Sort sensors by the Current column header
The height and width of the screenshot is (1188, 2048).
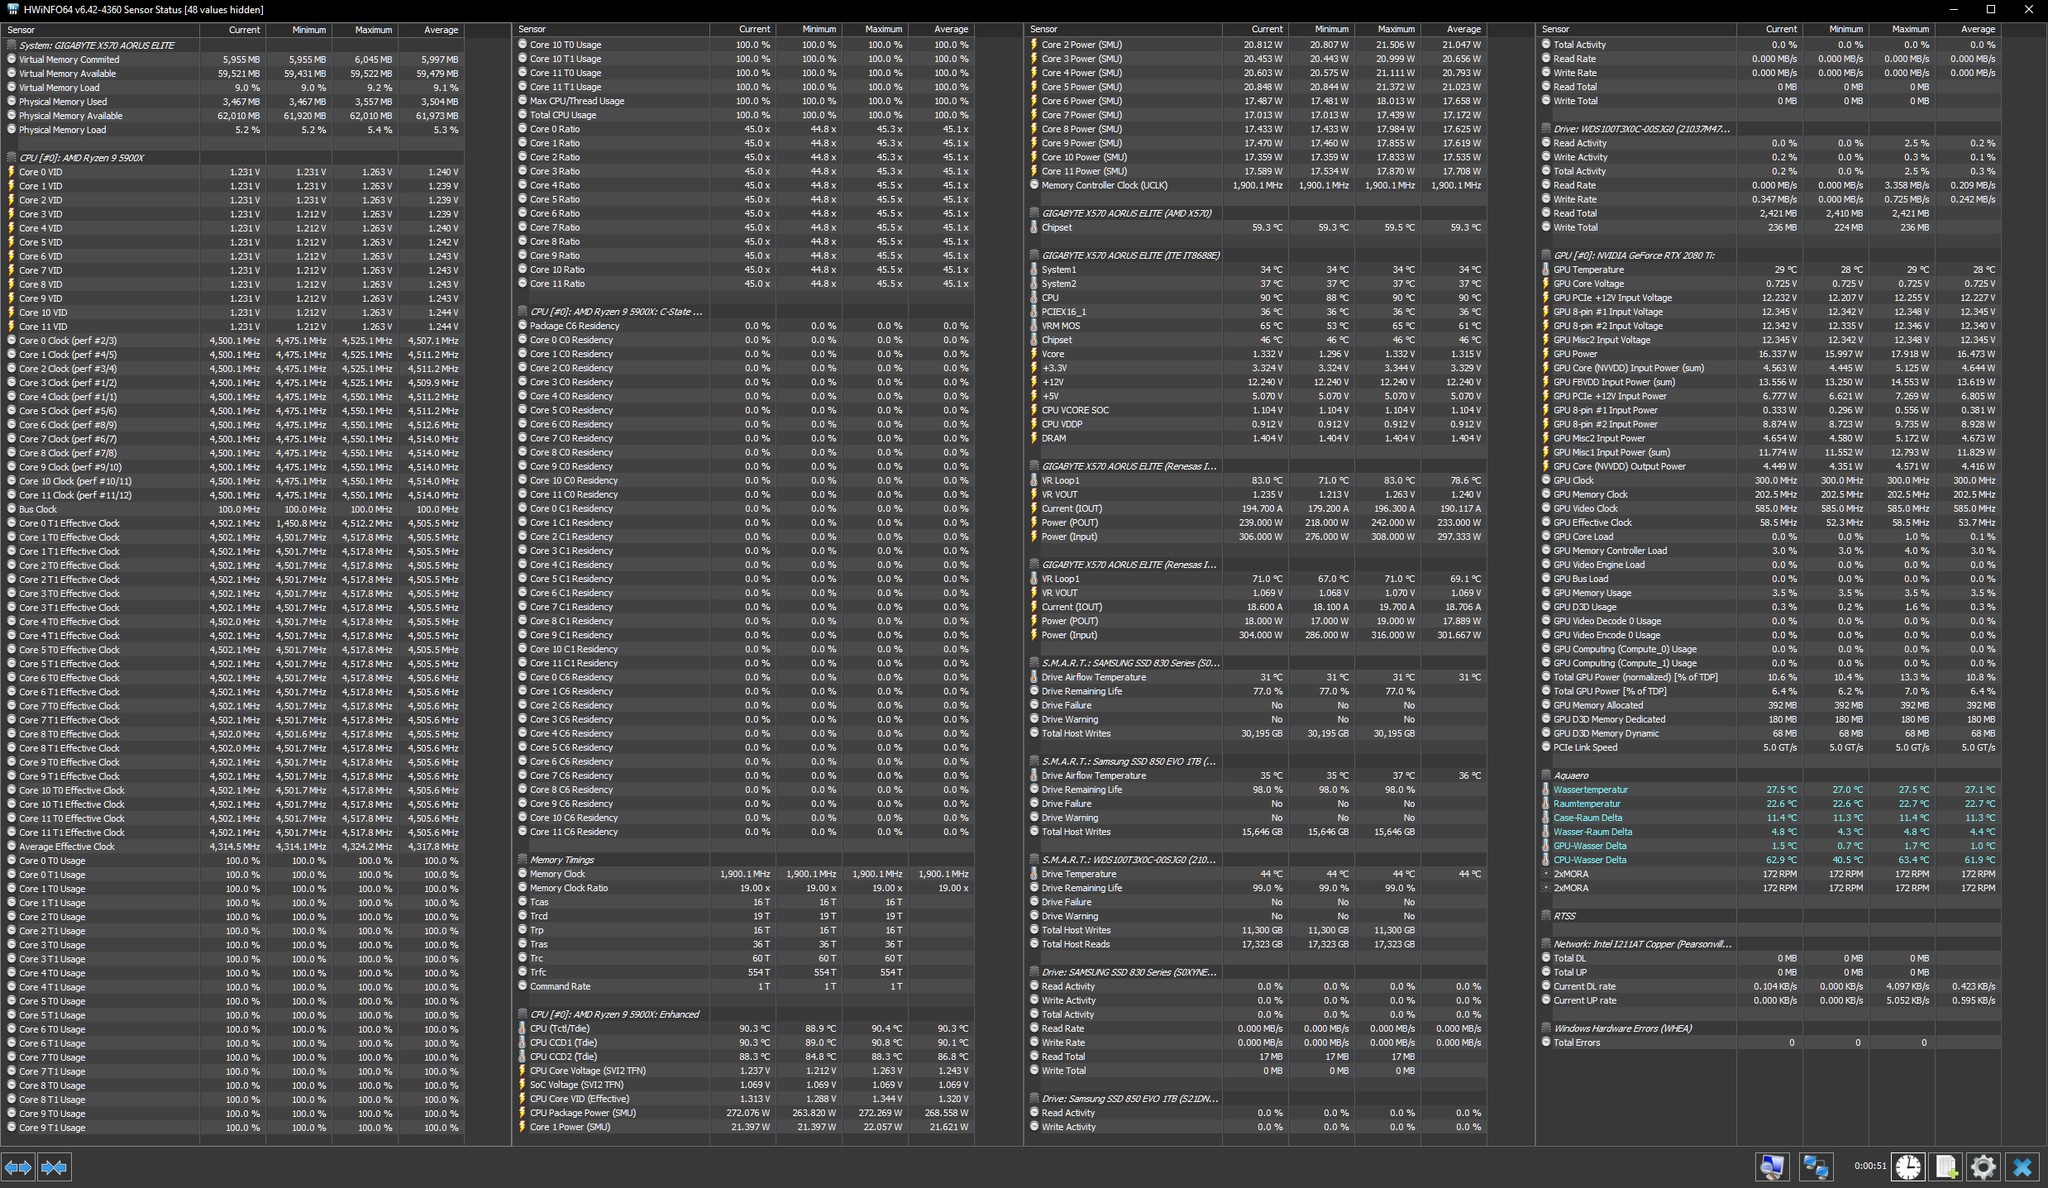tap(244, 29)
